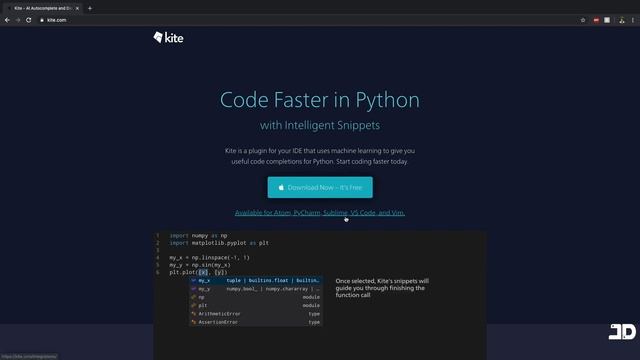Click the browser back arrow

(7, 20)
